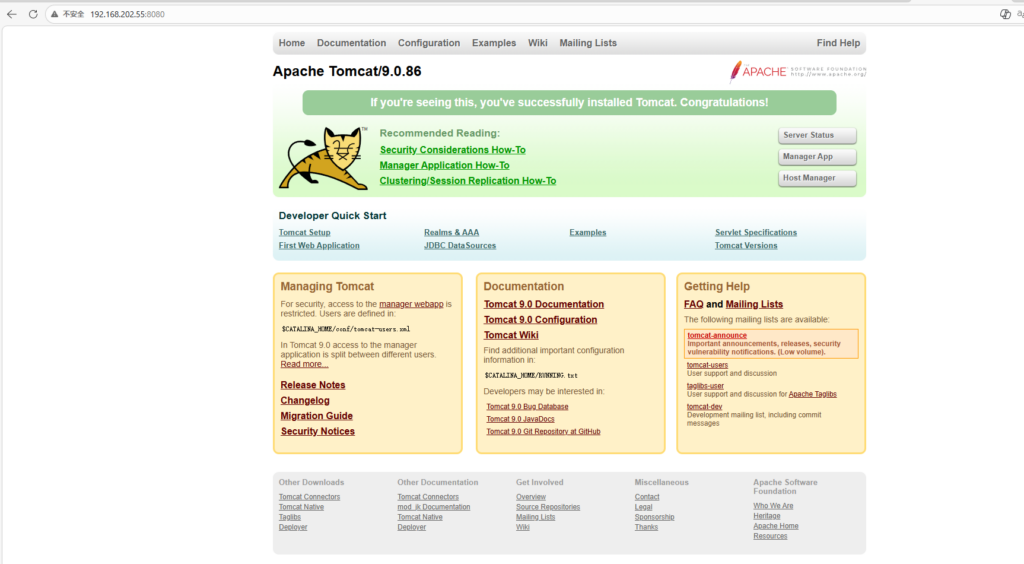Screen dimensions: 1024x564
Task: Open the Manager App button
Action: (817, 157)
